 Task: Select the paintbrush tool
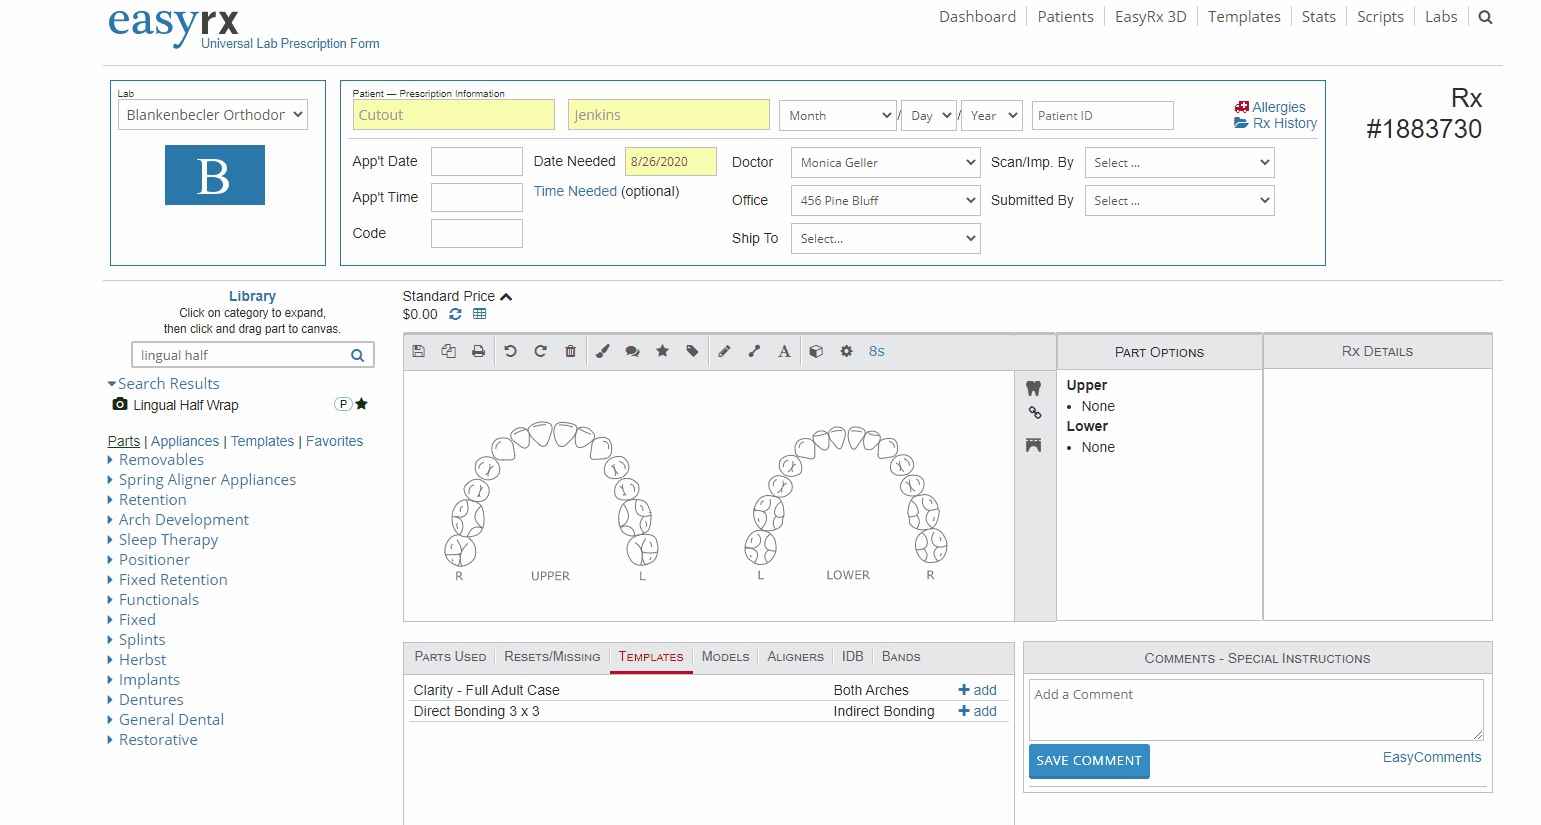coord(603,351)
